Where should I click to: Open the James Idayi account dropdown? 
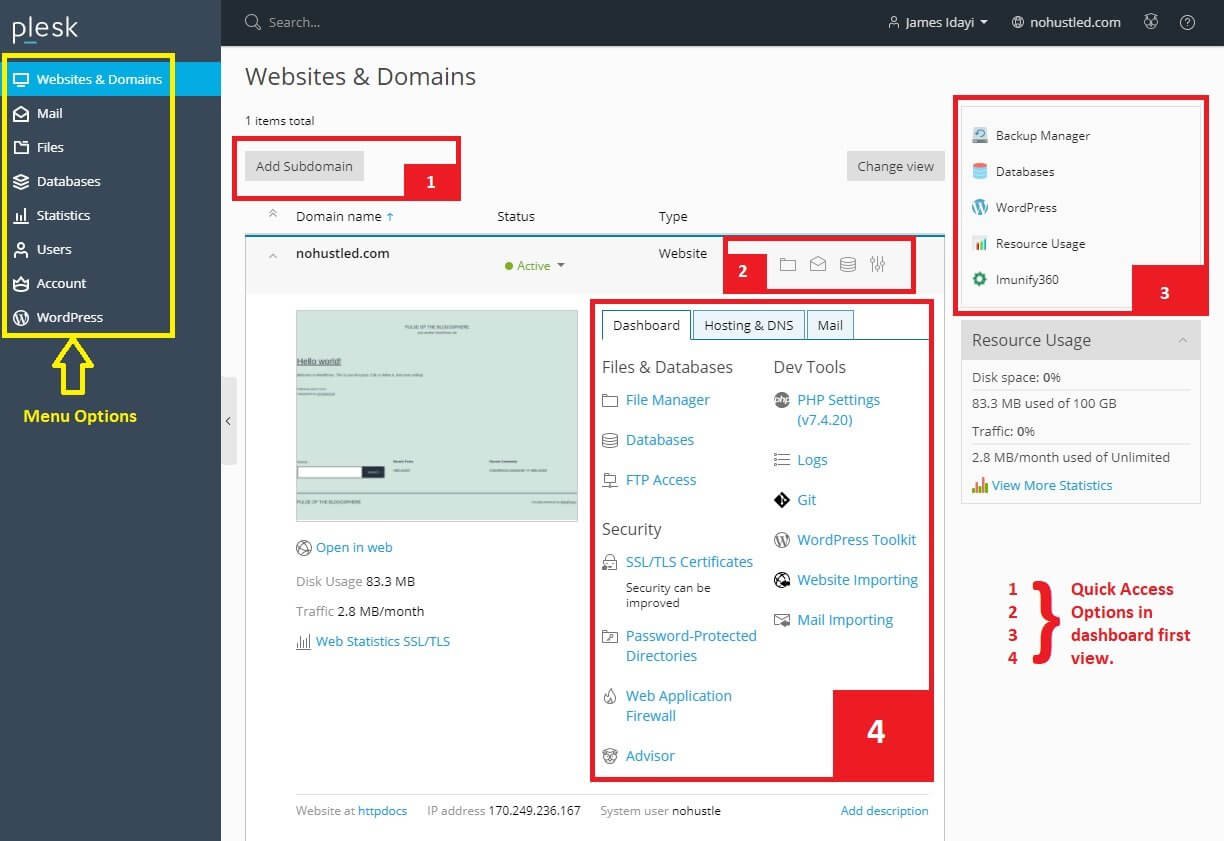click(938, 22)
